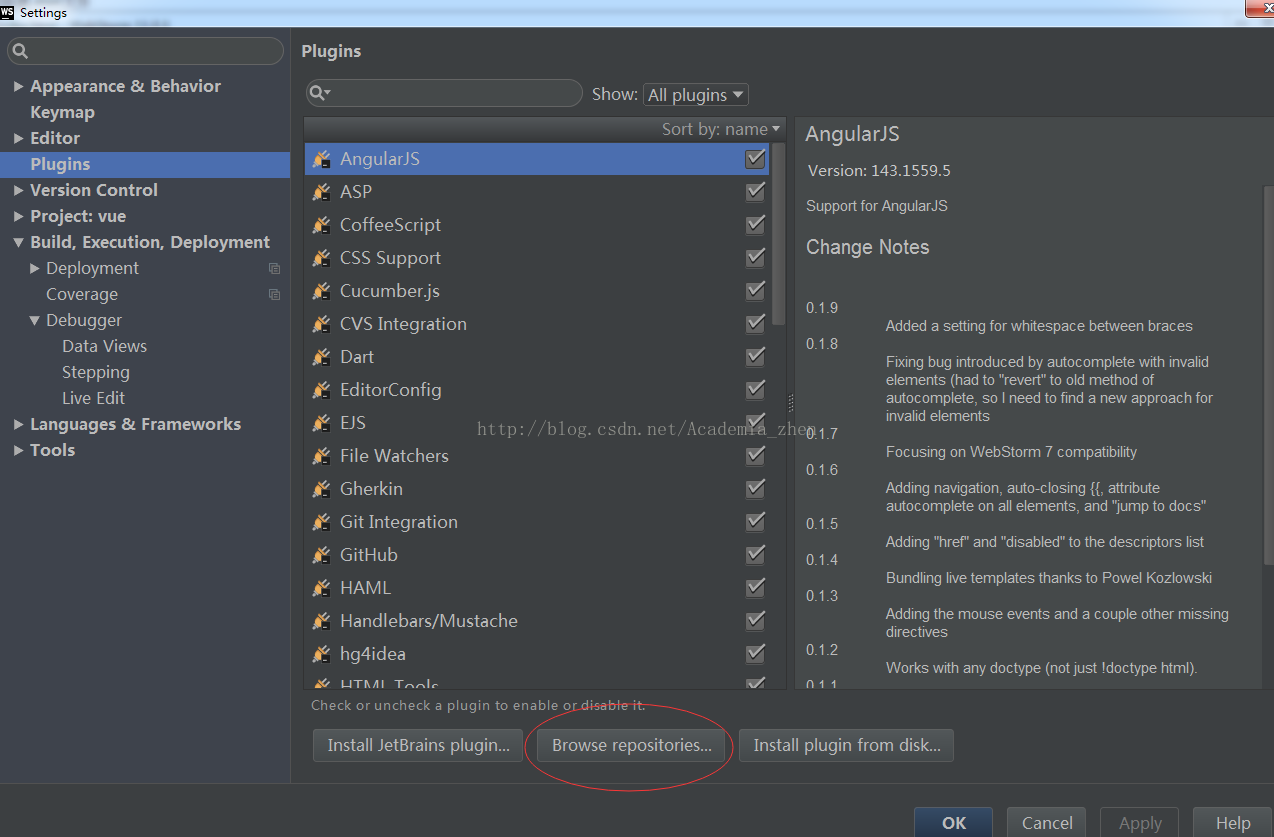
Task: Click the Git Integration plugin icon
Action: click(x=321, y=522)
